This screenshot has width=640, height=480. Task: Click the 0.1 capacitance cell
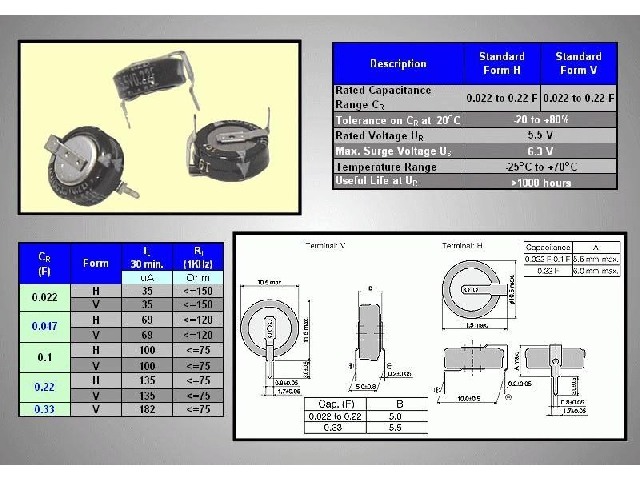(44, 359)
